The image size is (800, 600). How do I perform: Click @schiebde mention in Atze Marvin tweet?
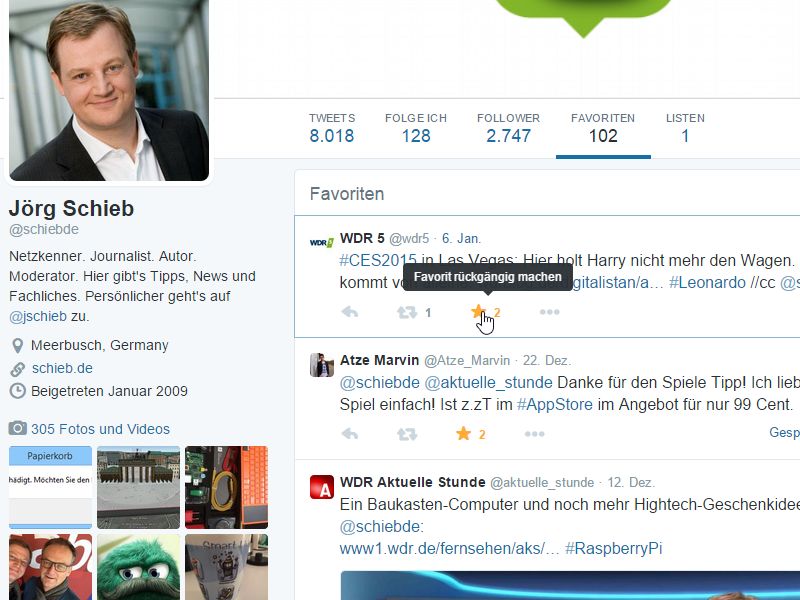tap(380, 383)
